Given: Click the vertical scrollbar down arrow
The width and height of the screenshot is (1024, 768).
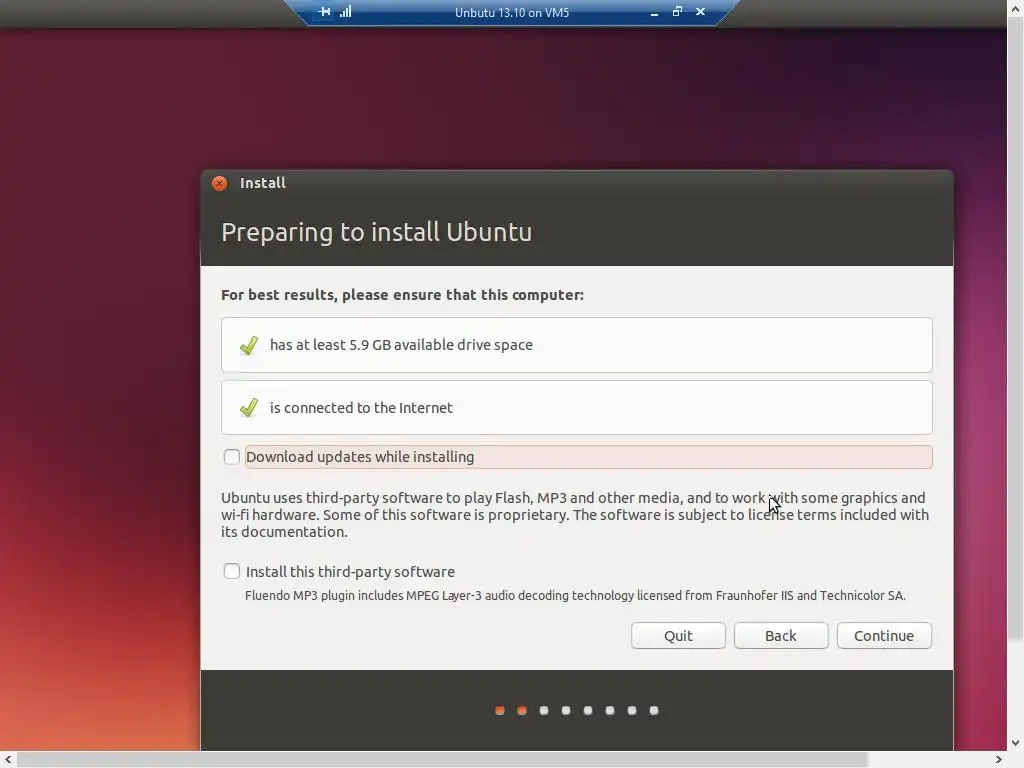Looking at the screenshot, I should pos(1016,743).
